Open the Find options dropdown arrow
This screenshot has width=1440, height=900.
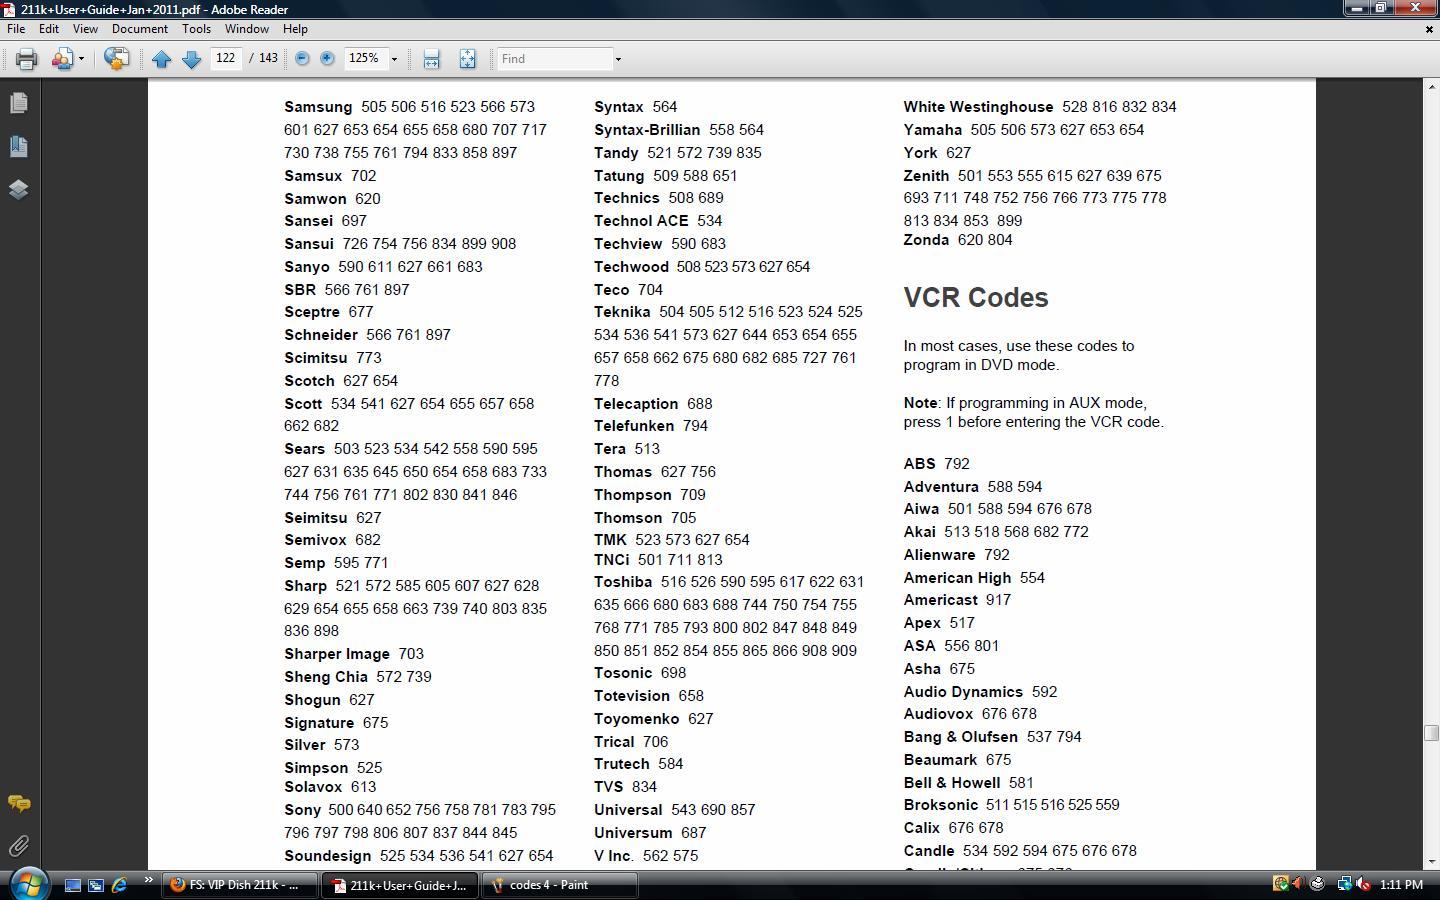click(618, 59)
